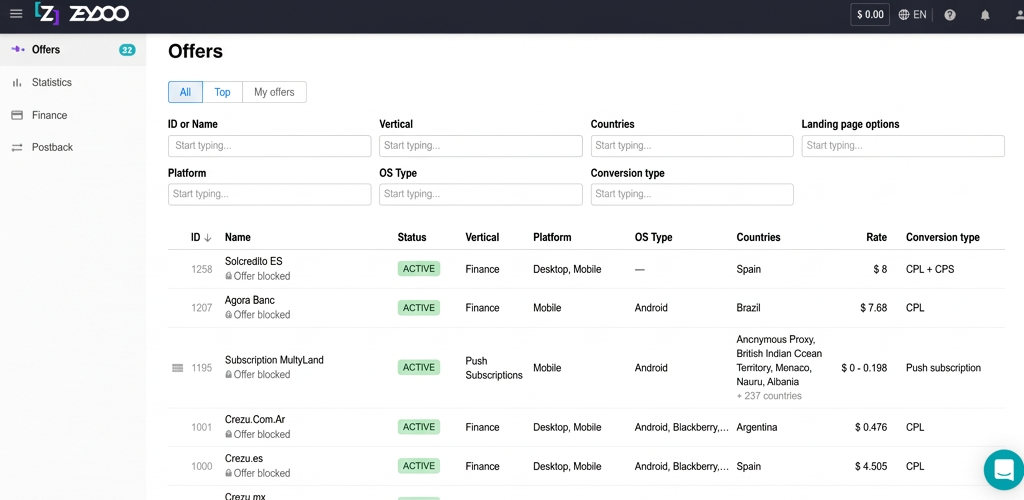
Task: Open the Subscription MultyLand offer
Action: click(x=274, y=360)
